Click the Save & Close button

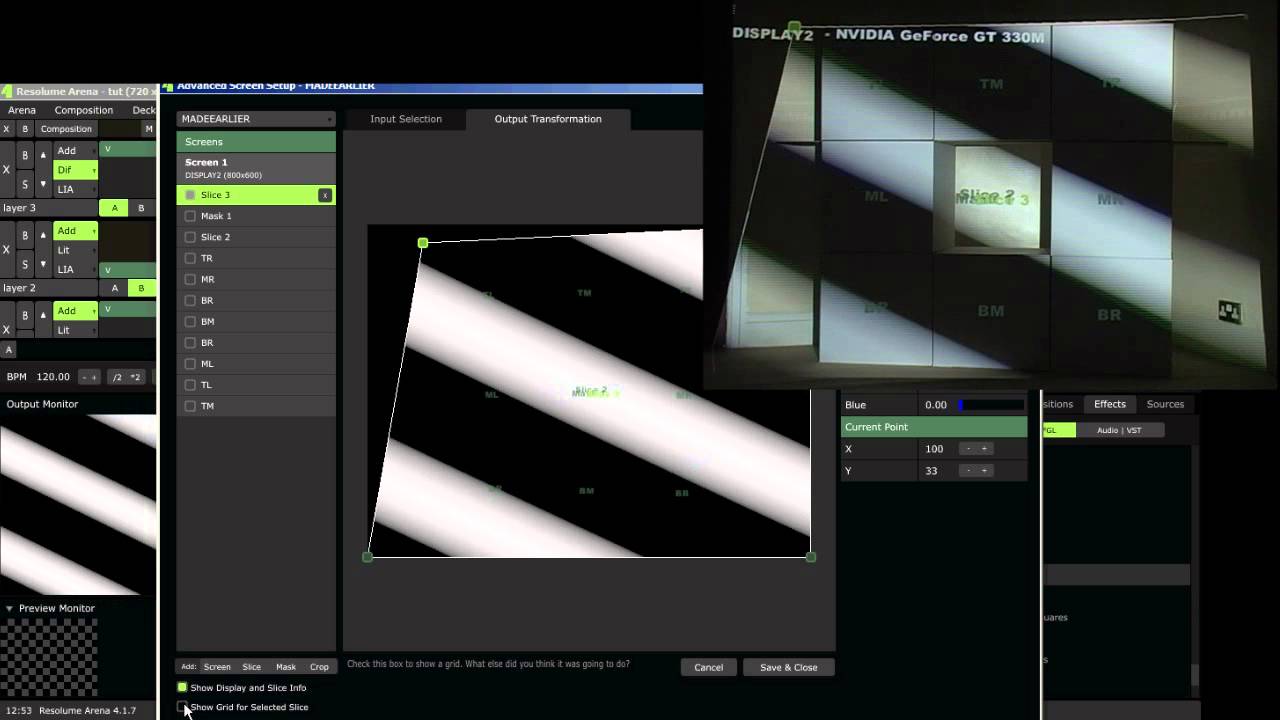[x=788, y=667]
